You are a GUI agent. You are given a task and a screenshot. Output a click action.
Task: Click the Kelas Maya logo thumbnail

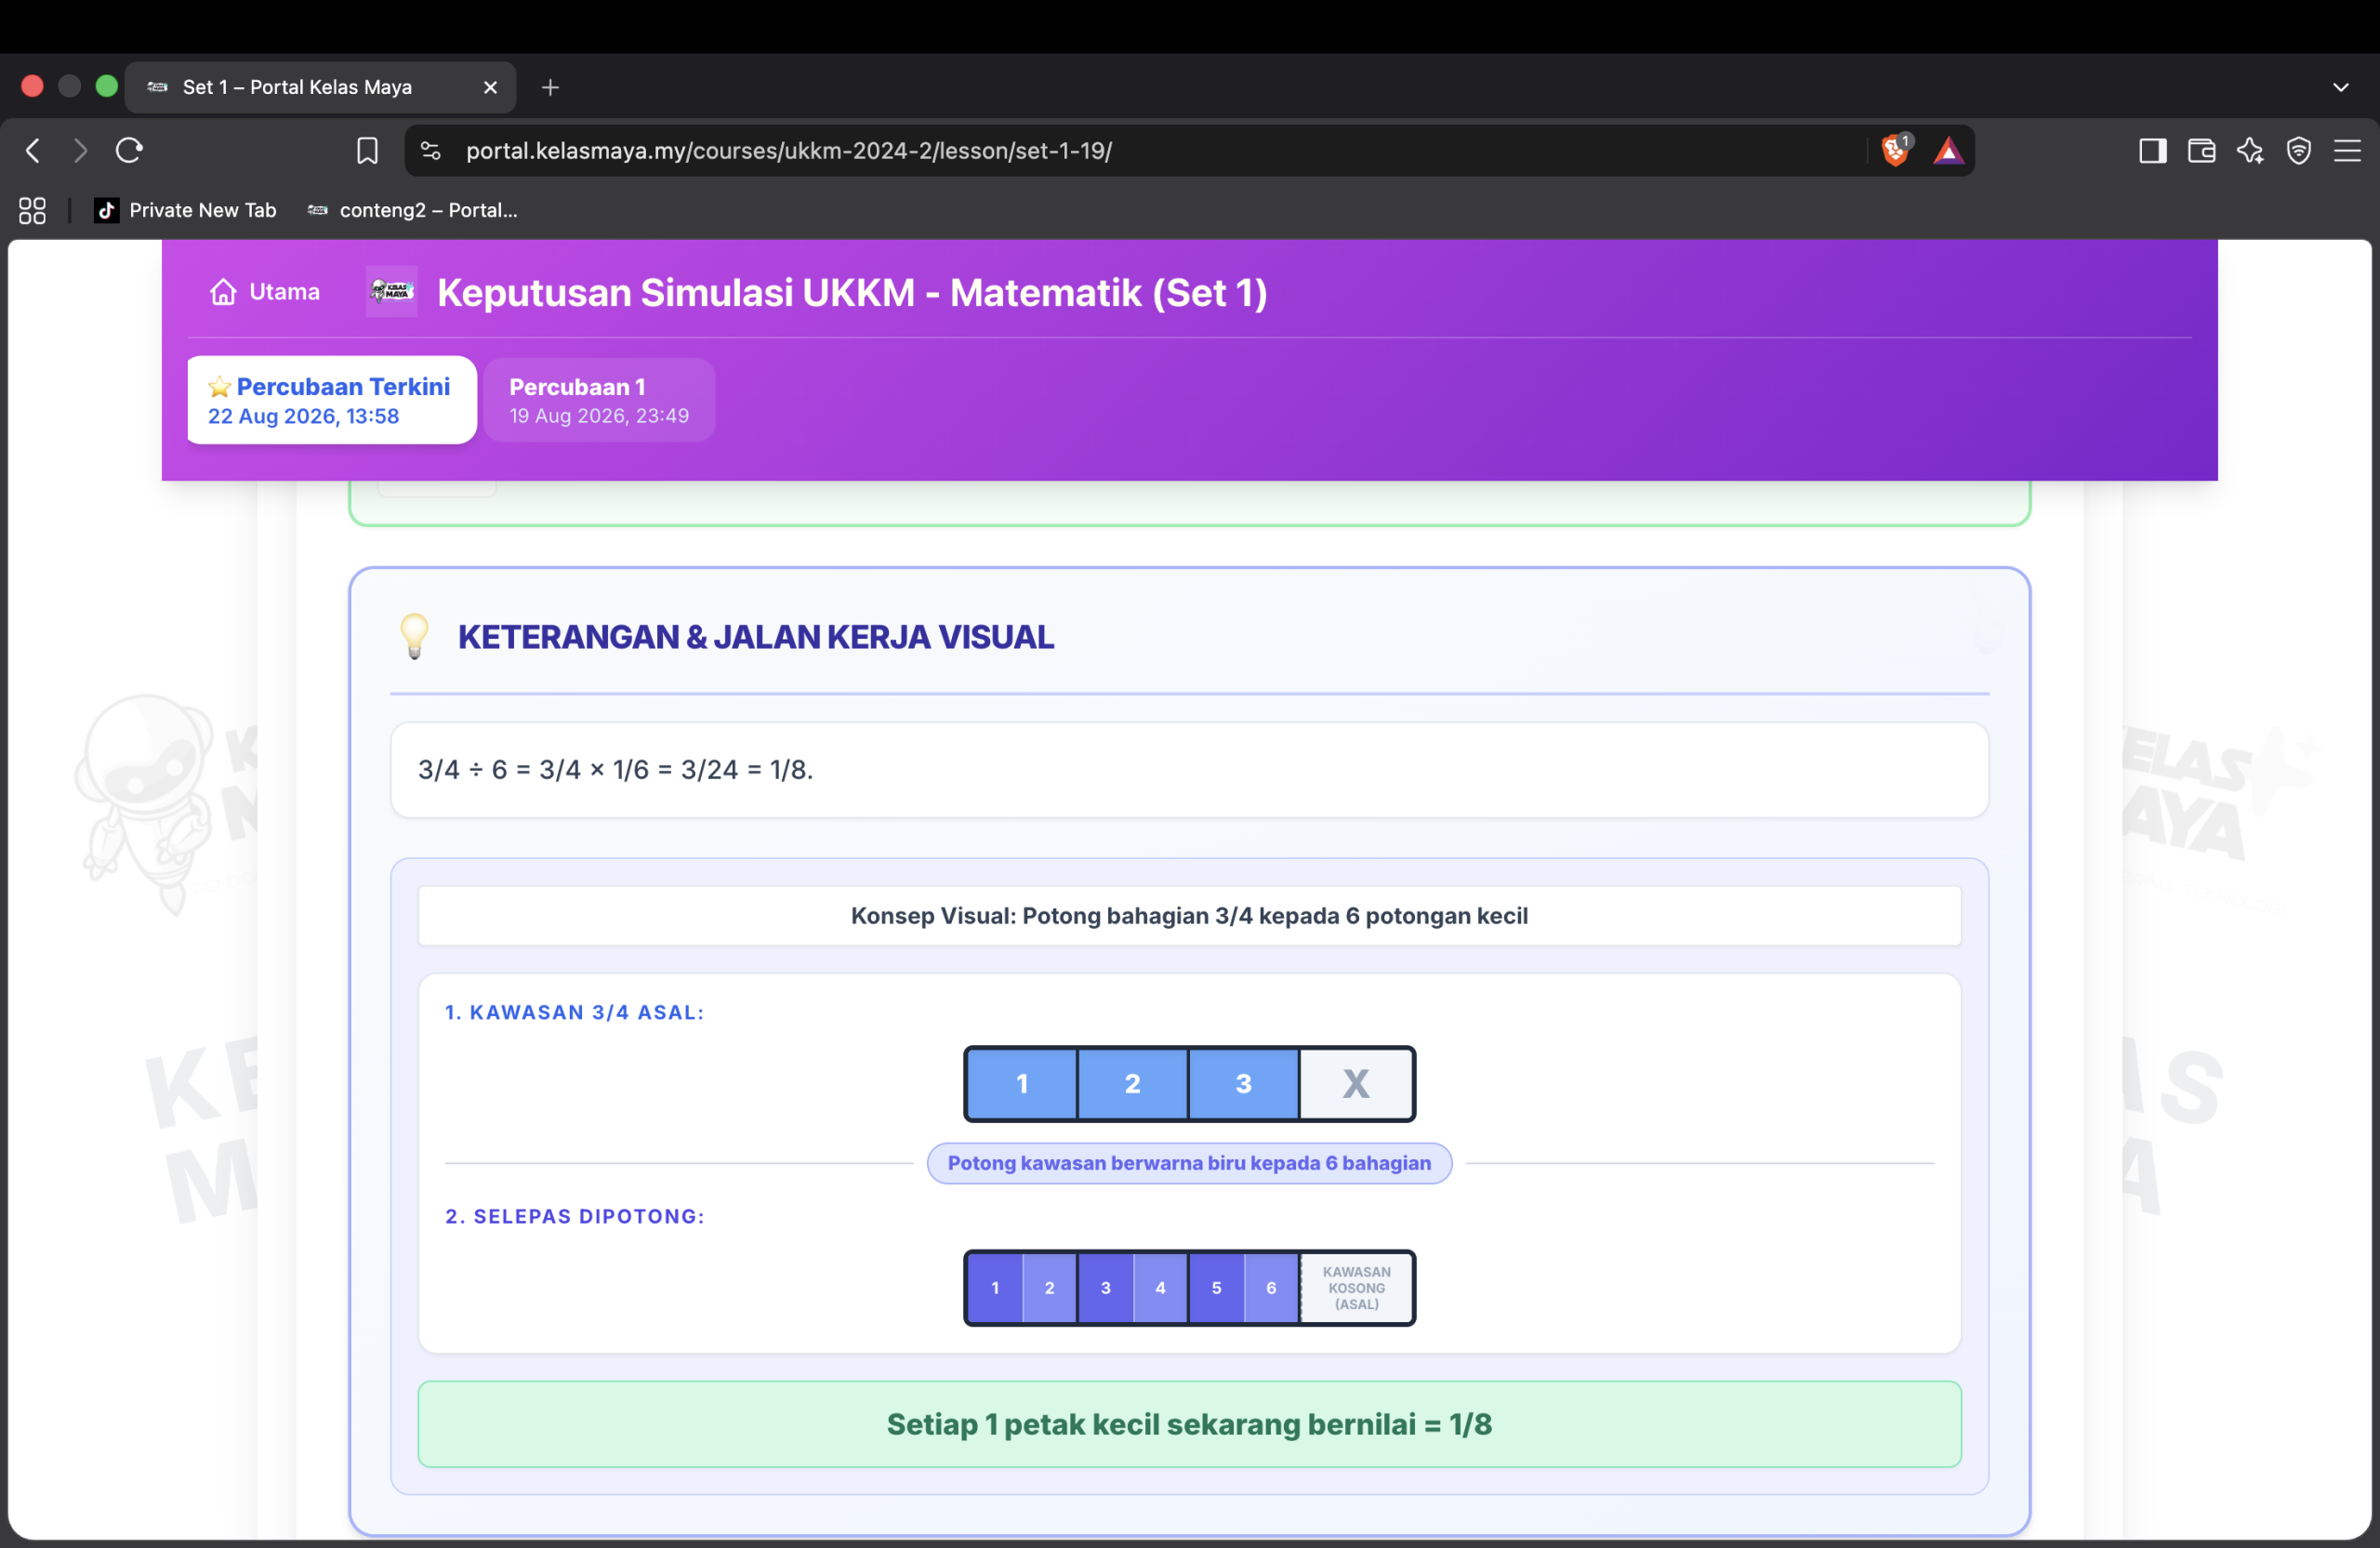392,292
